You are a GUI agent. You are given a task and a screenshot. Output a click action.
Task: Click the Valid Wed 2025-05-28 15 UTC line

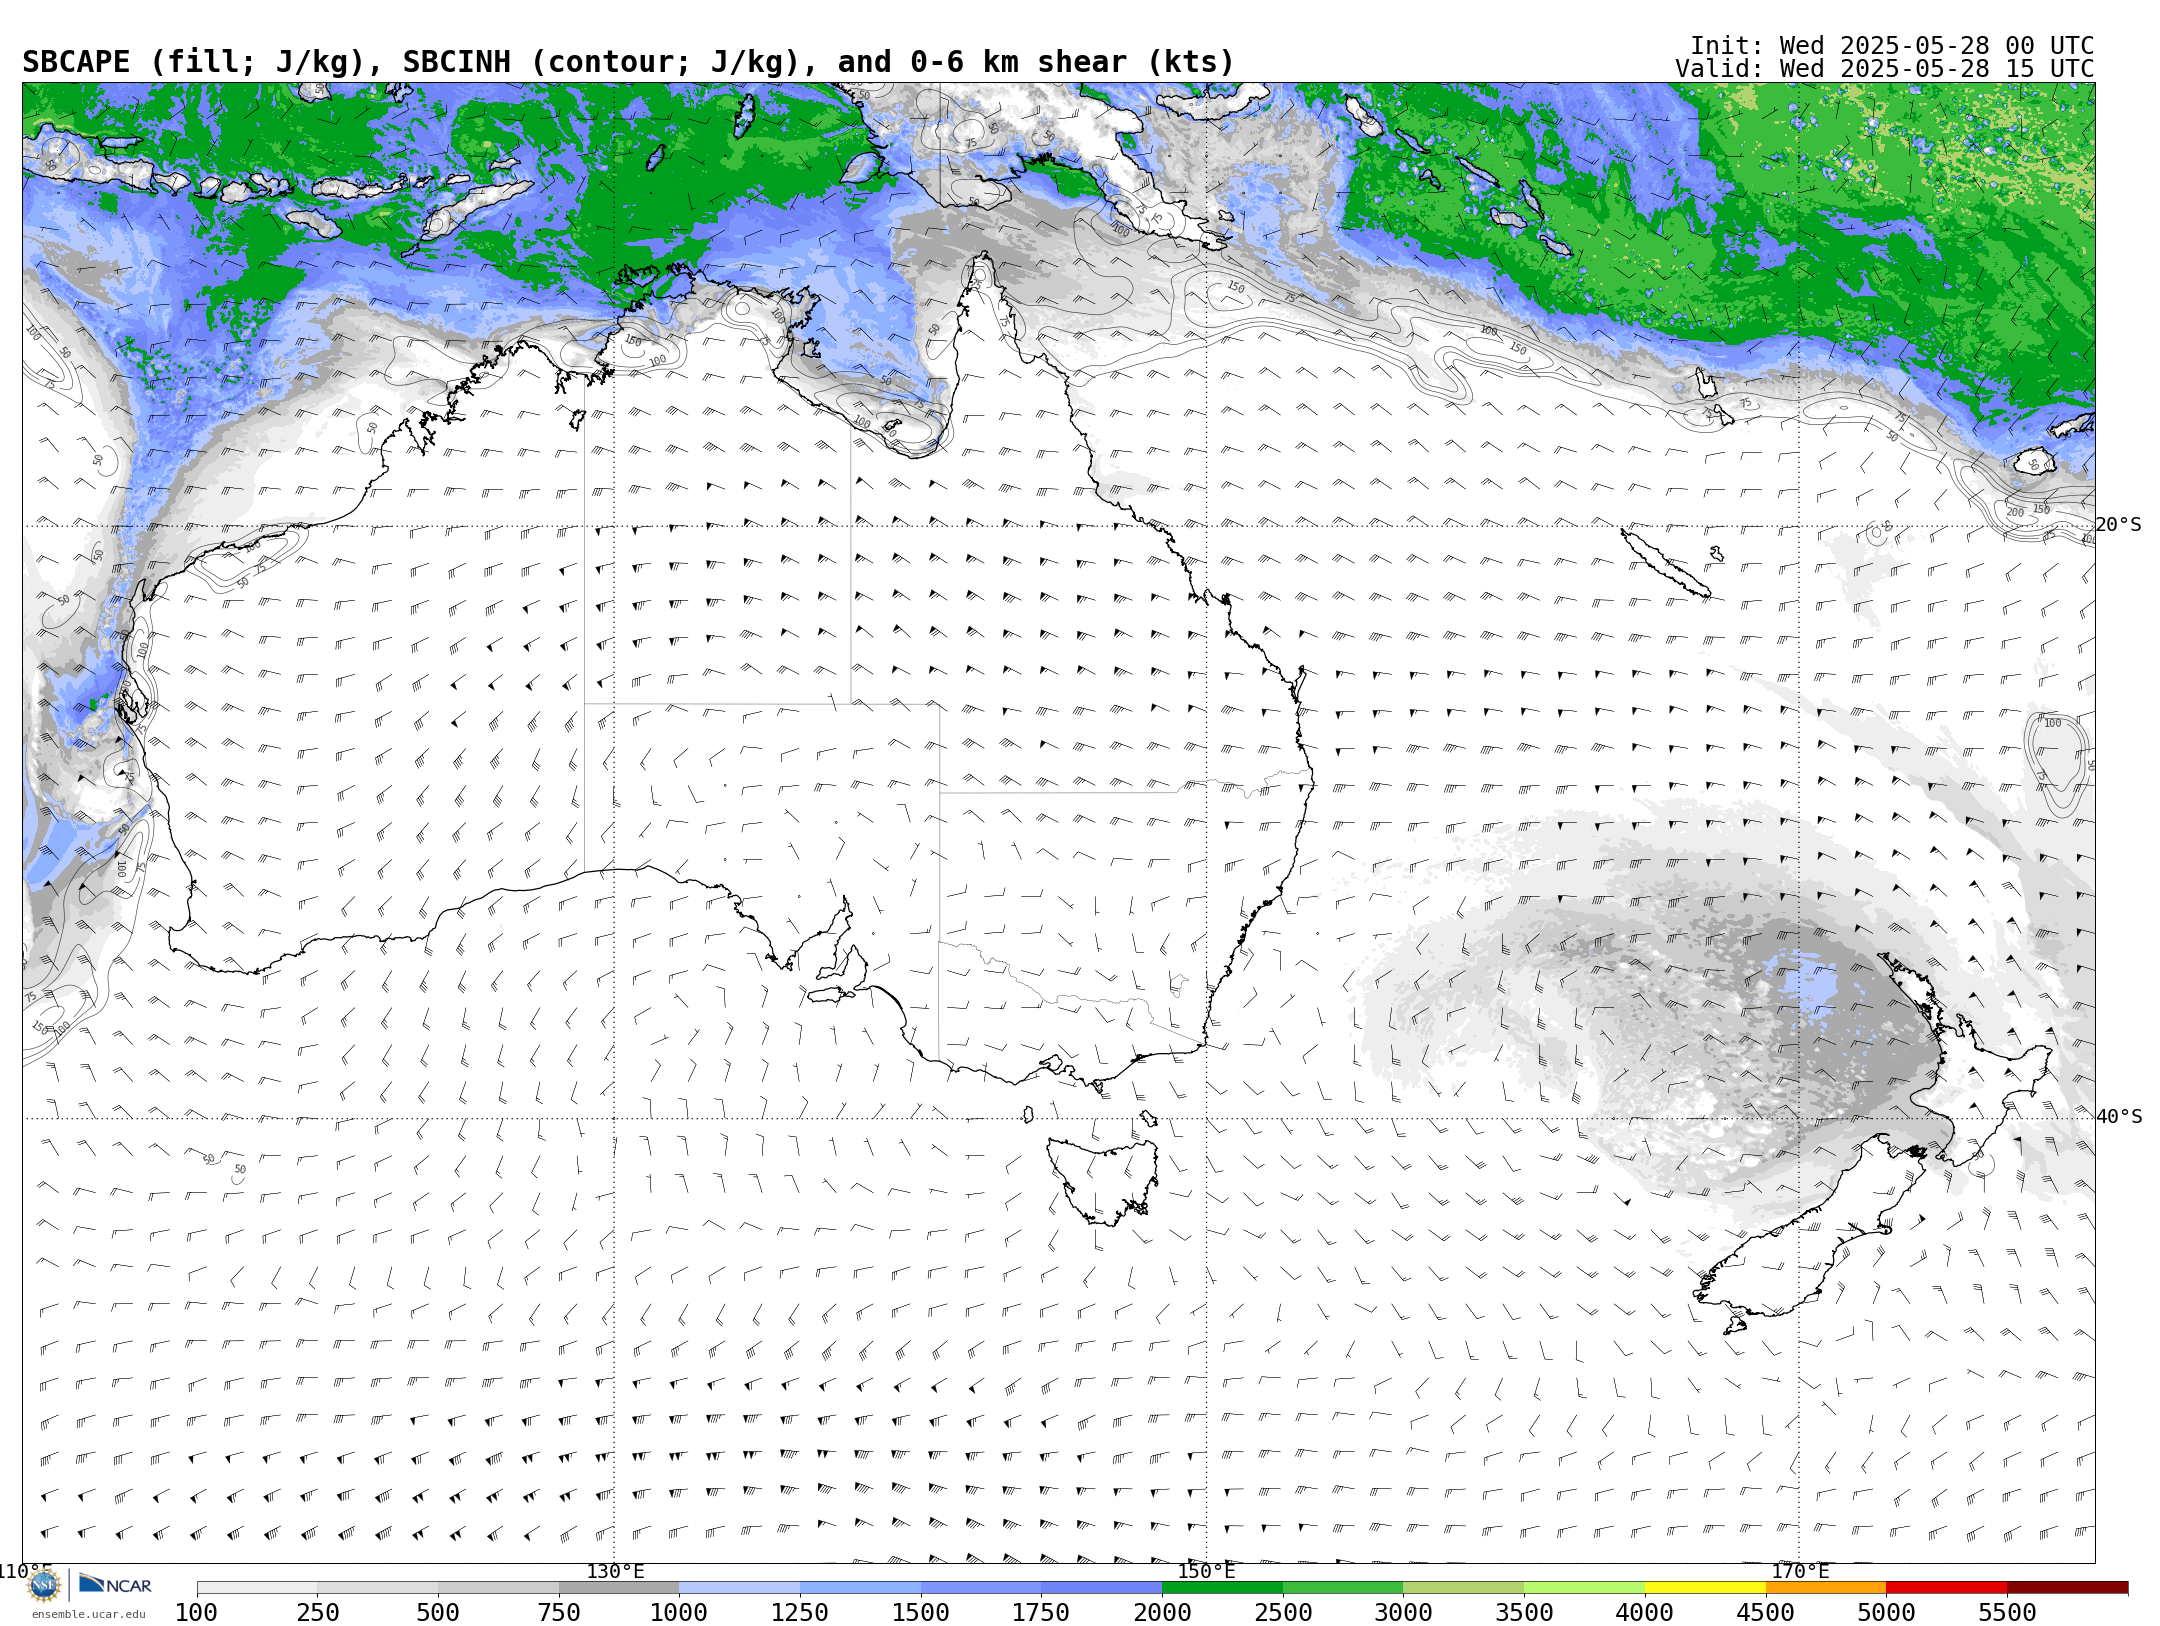(x=1885, y=69)
